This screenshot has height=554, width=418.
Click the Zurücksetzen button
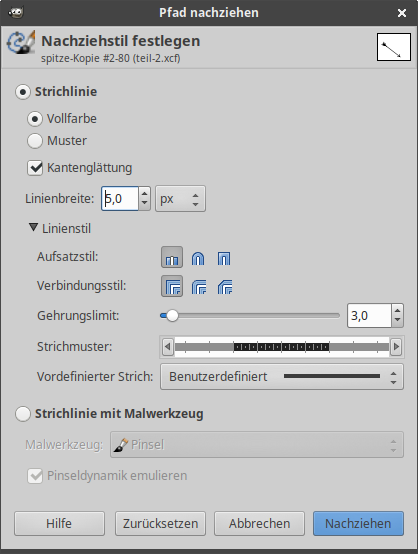pos(160,523)
